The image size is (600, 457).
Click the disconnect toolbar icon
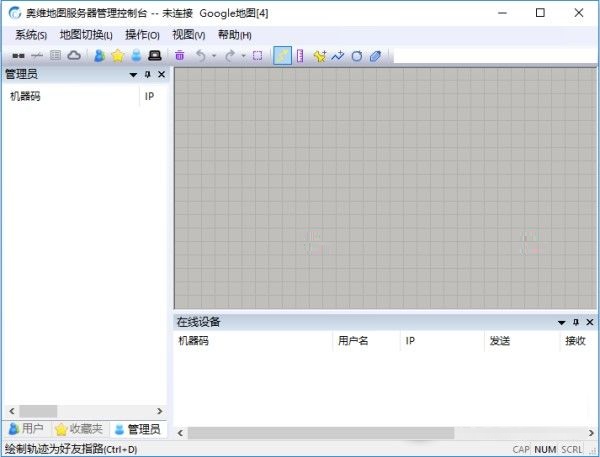[37, 56]
